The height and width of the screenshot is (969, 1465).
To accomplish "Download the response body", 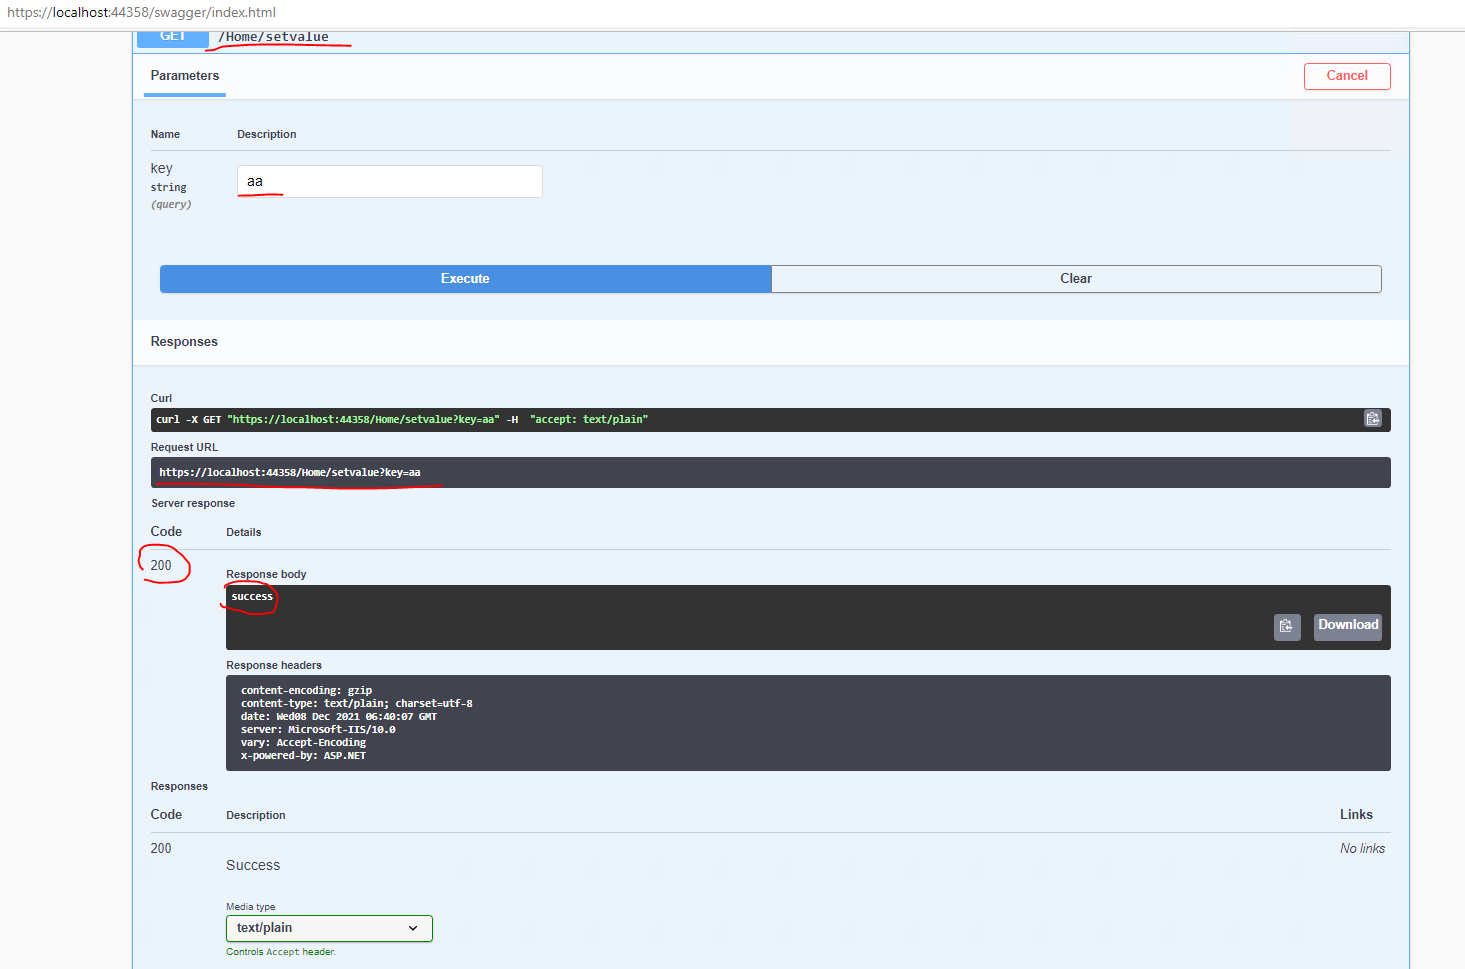I will [x=1347, y=626].
